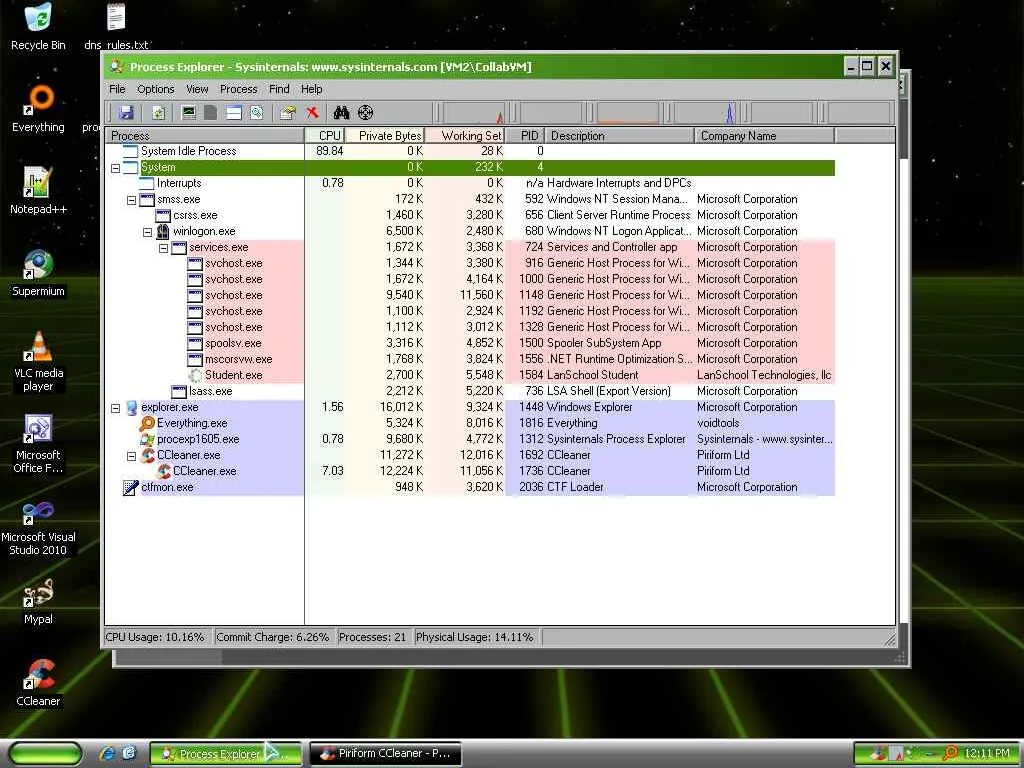1024x768 pixels.
Task: Collapse the System process tree node
Action: [x=116, y=168]
